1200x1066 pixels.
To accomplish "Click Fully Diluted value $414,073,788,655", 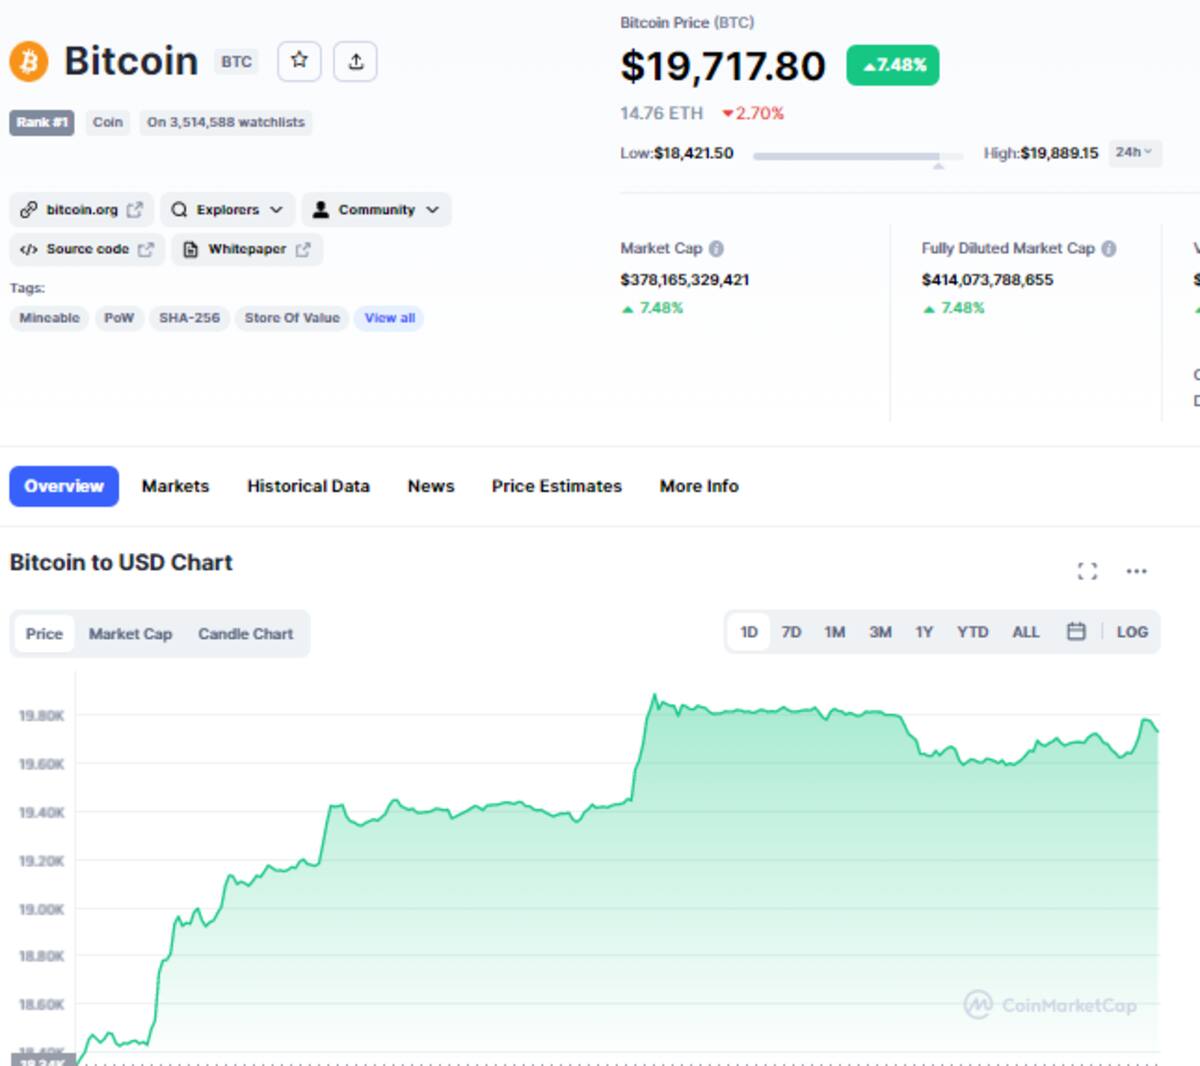I will 987,280.
